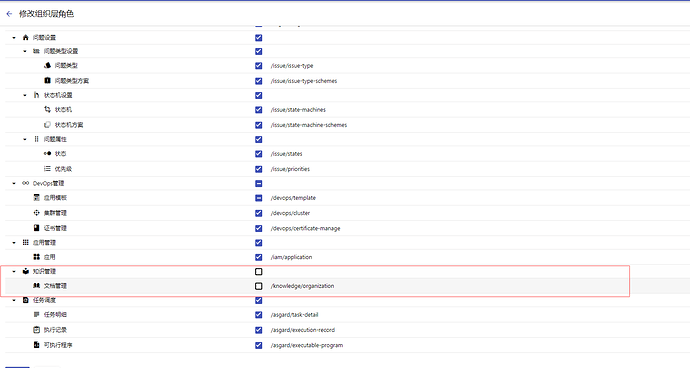Screen dimensions: 690x368
Task: Uncheck the 状态机设置 checkbox
Action: pos(259,96)
